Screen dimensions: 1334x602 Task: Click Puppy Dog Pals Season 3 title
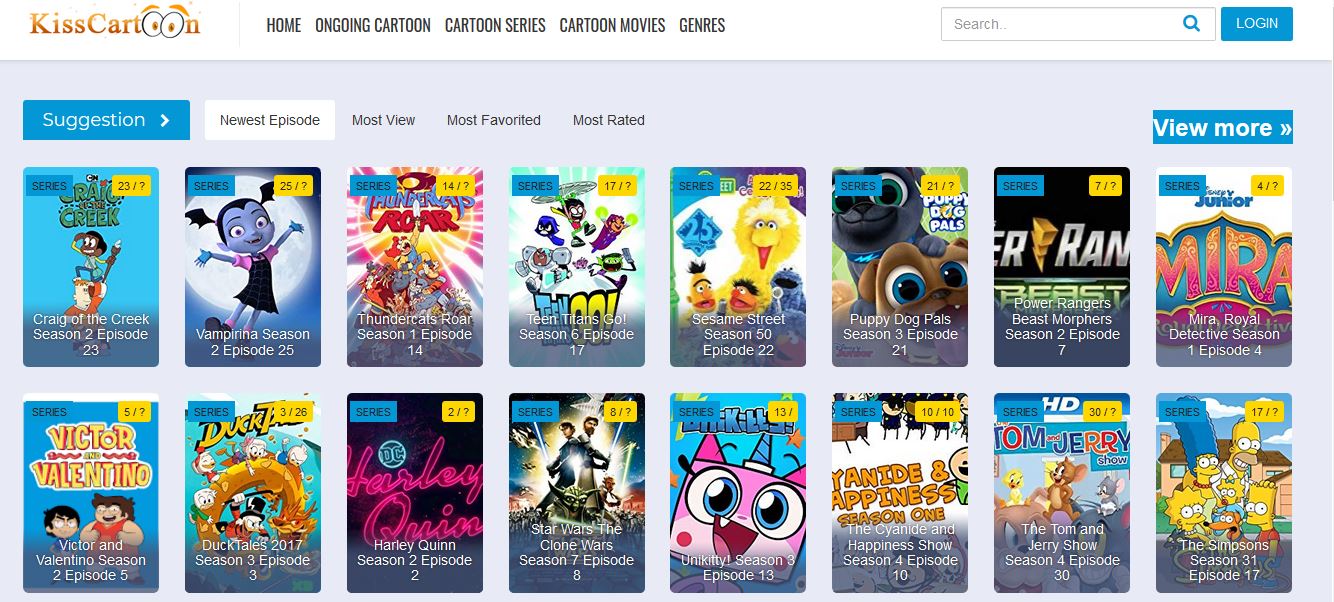(900, 334)
